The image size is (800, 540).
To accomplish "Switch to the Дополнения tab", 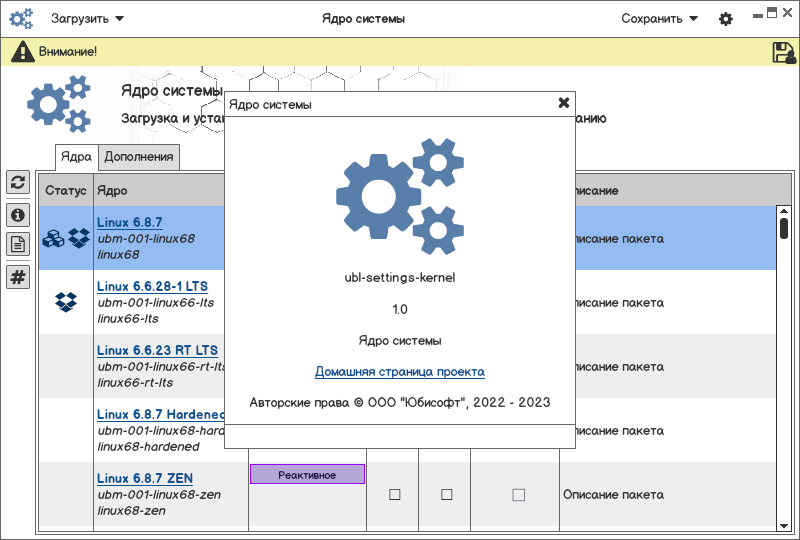I will [x=139, y=157].
